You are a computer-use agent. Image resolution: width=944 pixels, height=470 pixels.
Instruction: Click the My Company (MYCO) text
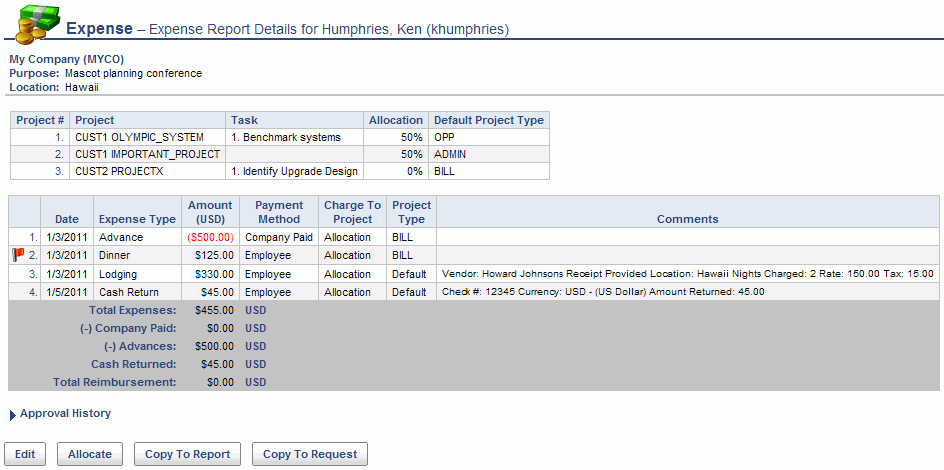click(x=67, y=60)
